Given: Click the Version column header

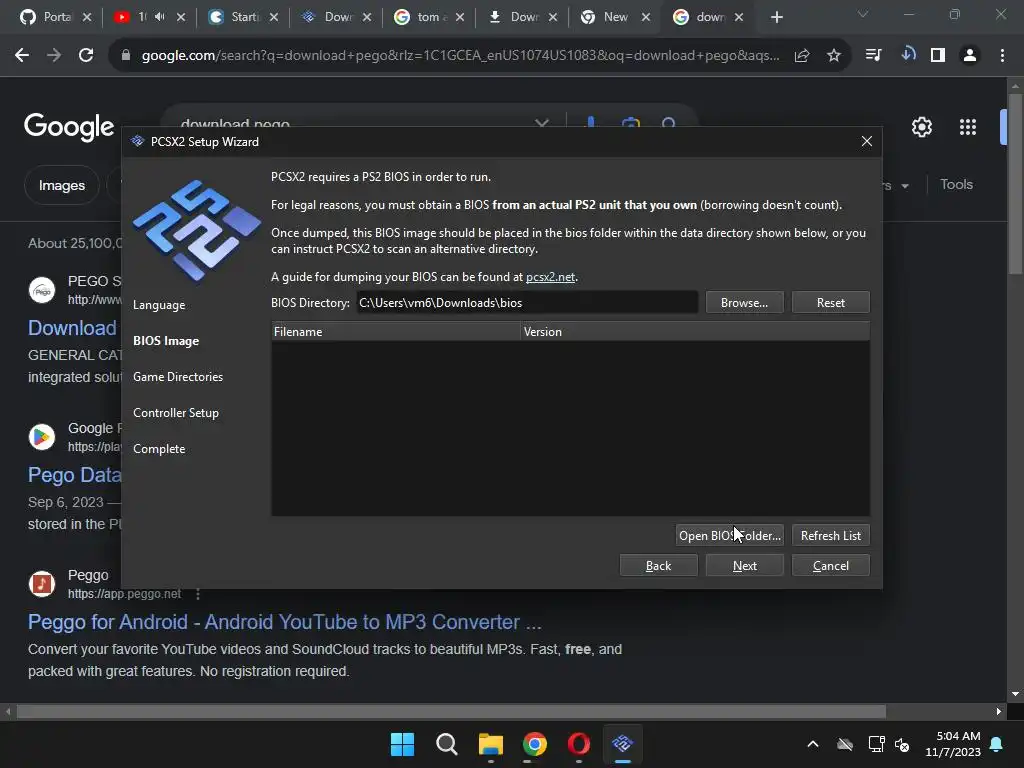Looking at the screenshot, I should pos(695,332).
